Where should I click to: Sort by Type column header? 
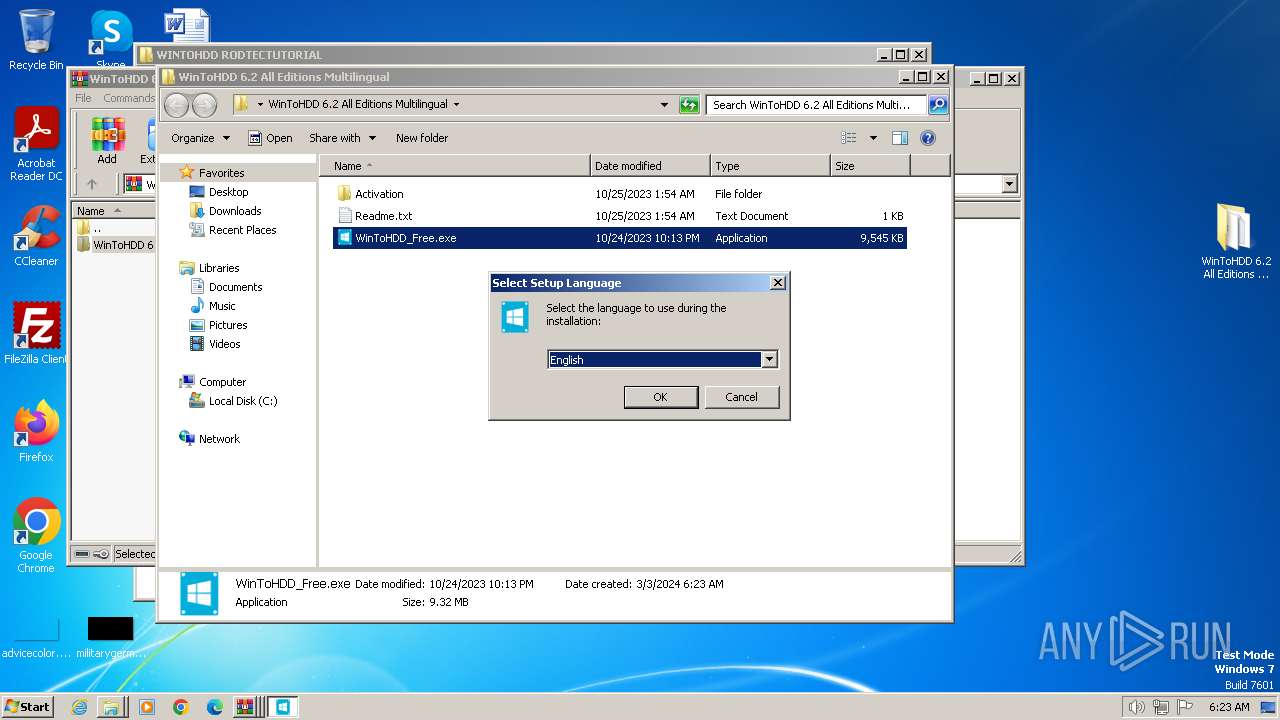tap(770, 166)
